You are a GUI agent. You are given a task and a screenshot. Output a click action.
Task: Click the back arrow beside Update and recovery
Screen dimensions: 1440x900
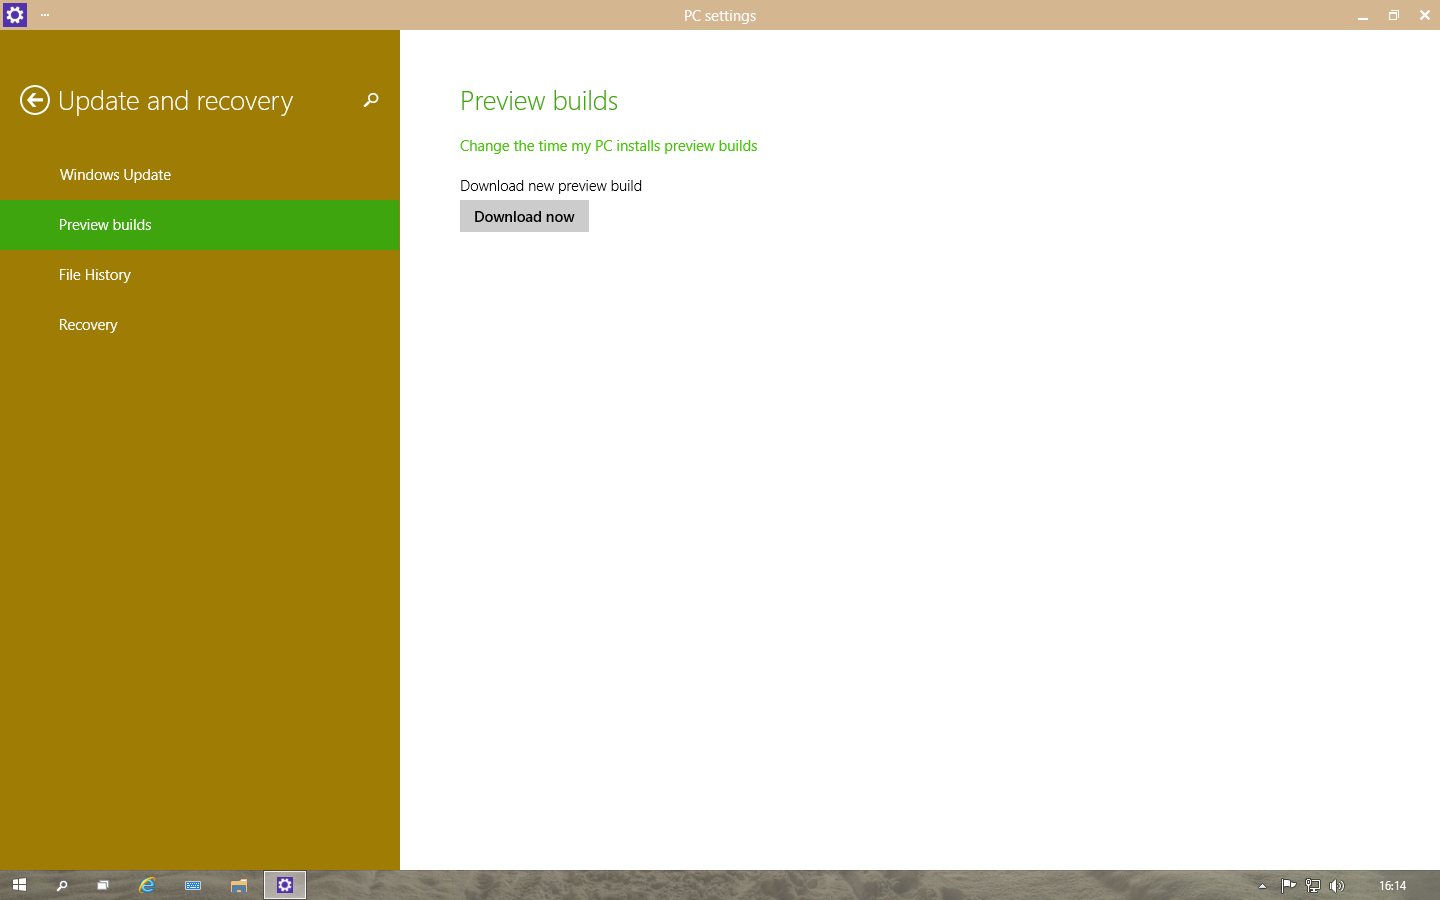35,100
